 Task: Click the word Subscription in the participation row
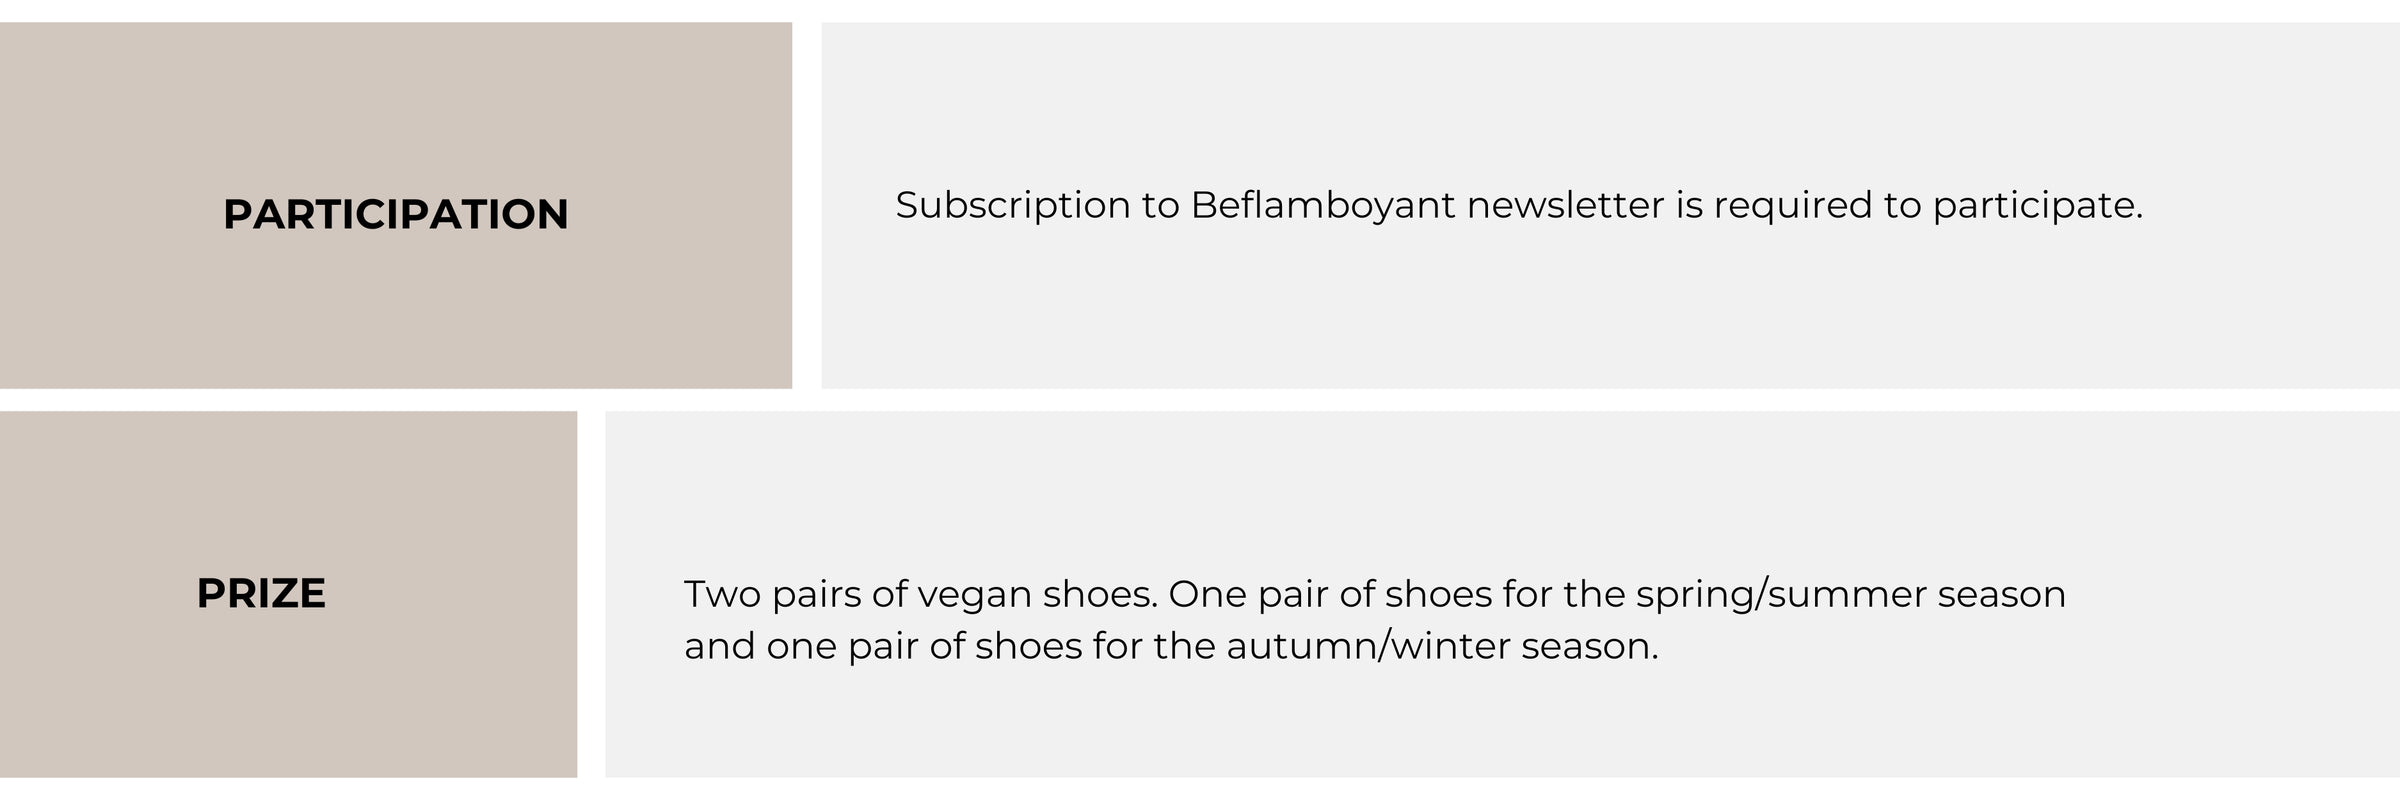click(1013, 206)
